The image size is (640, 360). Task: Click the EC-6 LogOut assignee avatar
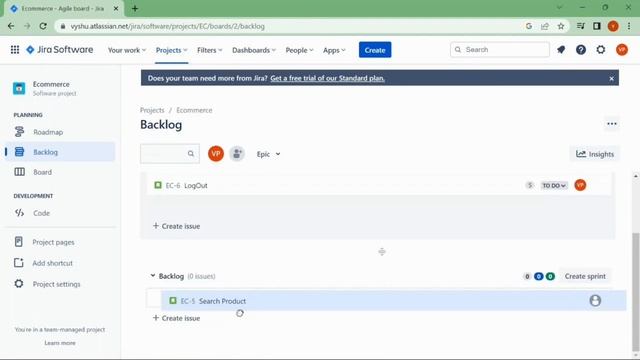coord(580,185)
